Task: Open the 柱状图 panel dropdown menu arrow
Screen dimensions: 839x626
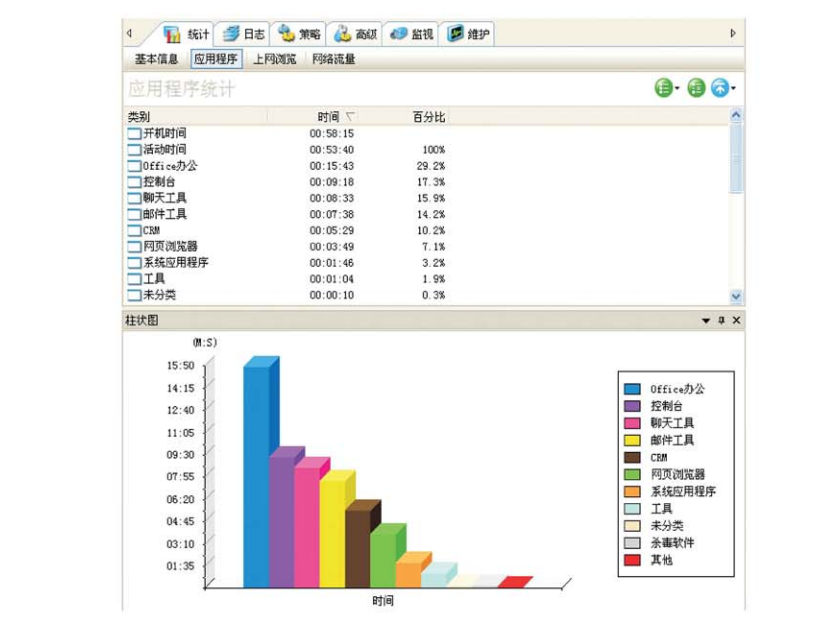Action: click(706, 321)
